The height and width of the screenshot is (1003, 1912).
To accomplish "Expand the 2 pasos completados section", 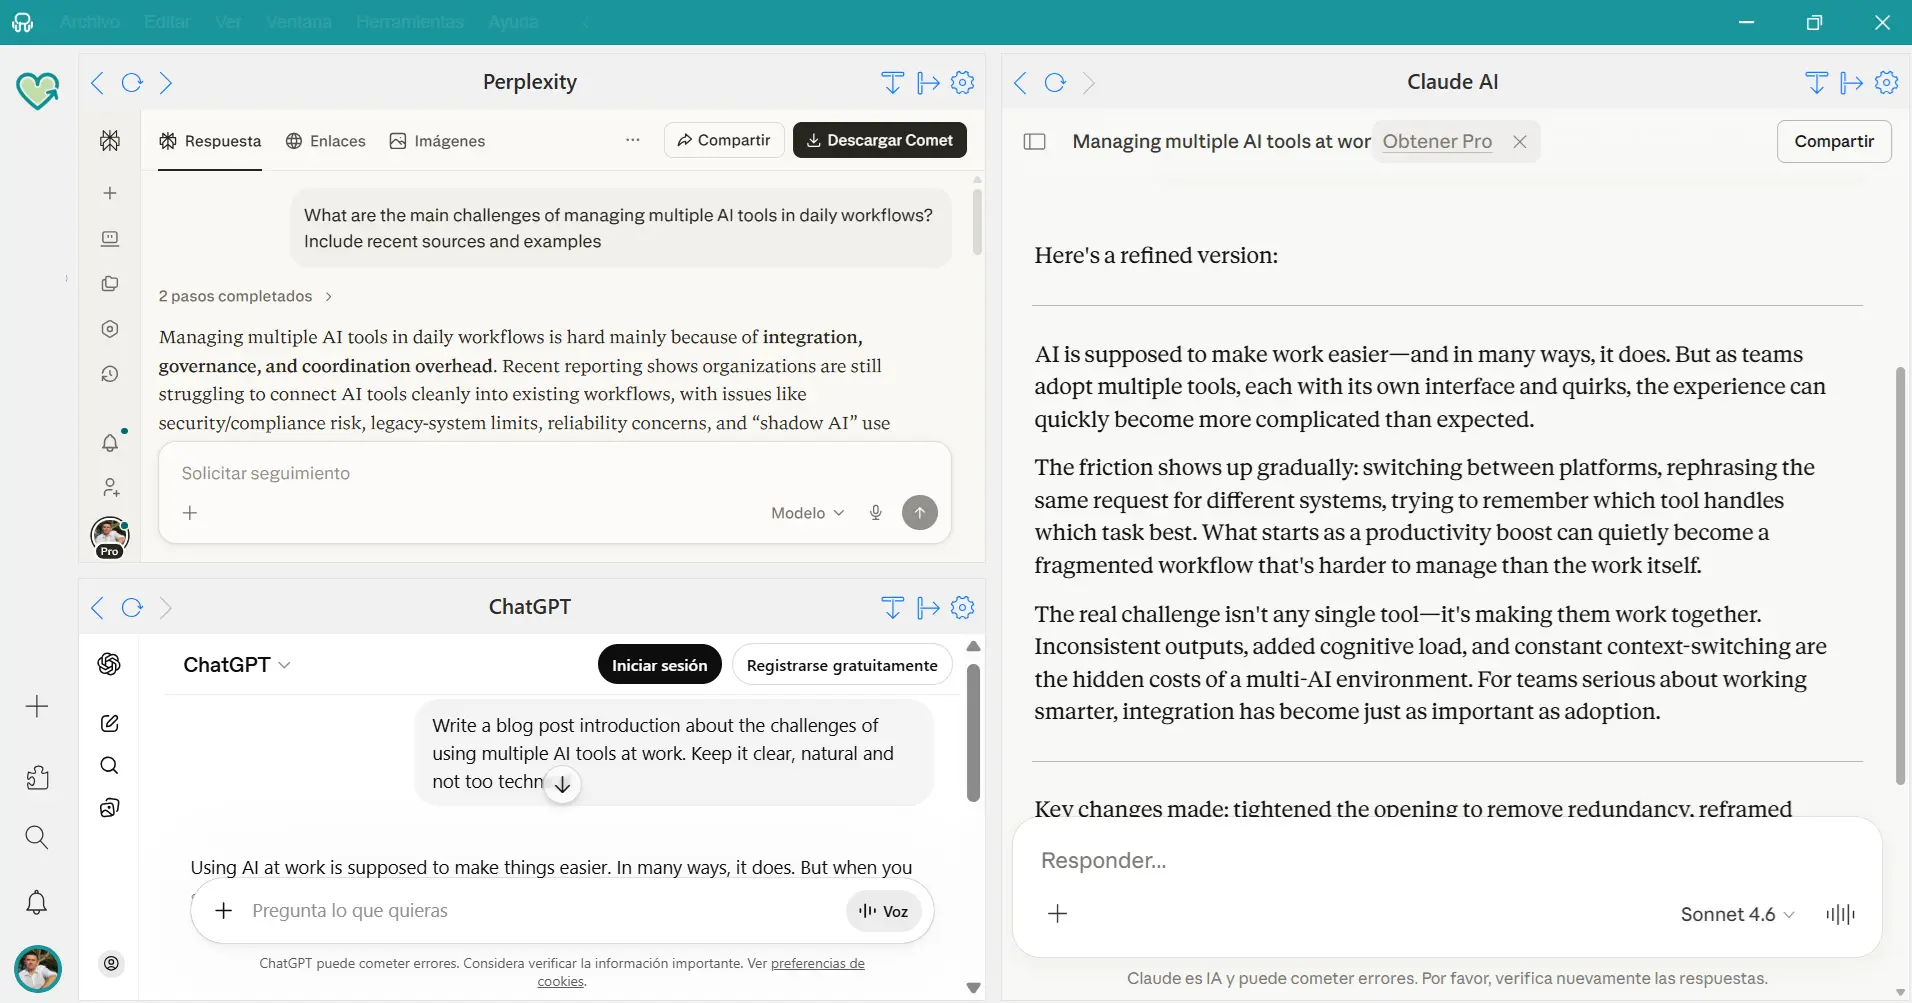I will (x=245, y=296).
